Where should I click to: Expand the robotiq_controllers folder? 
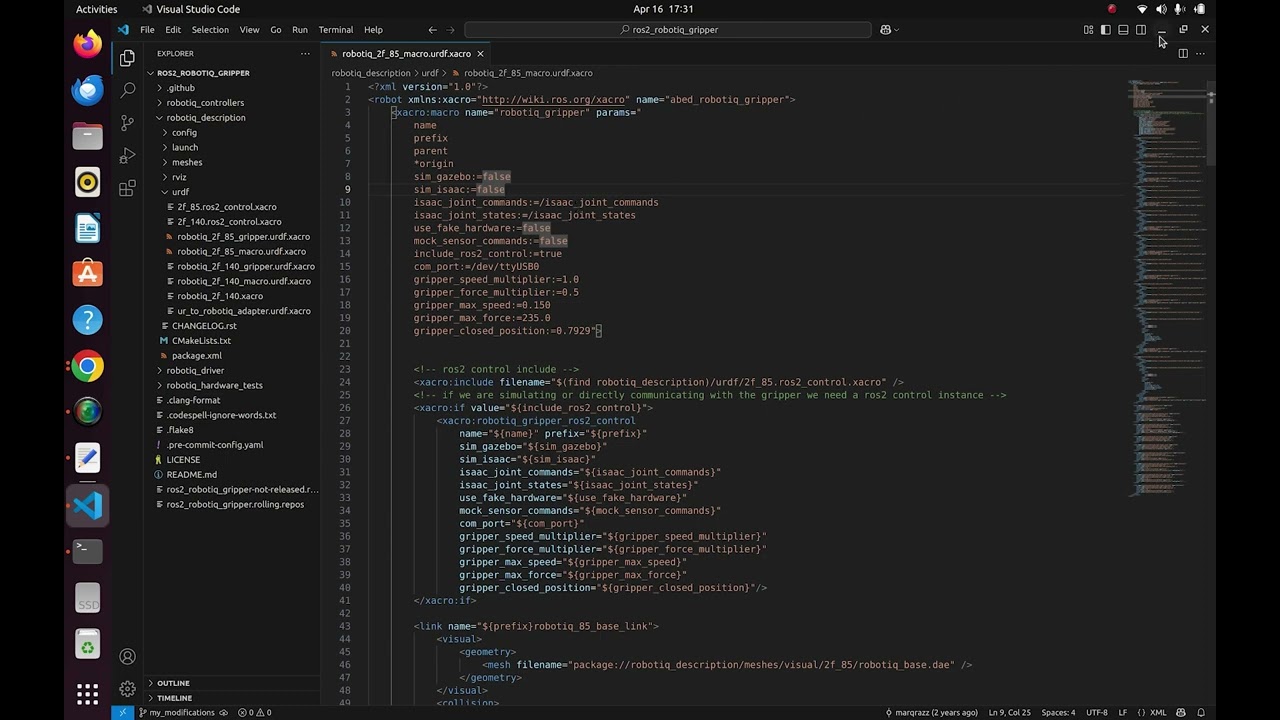point(205,103)
